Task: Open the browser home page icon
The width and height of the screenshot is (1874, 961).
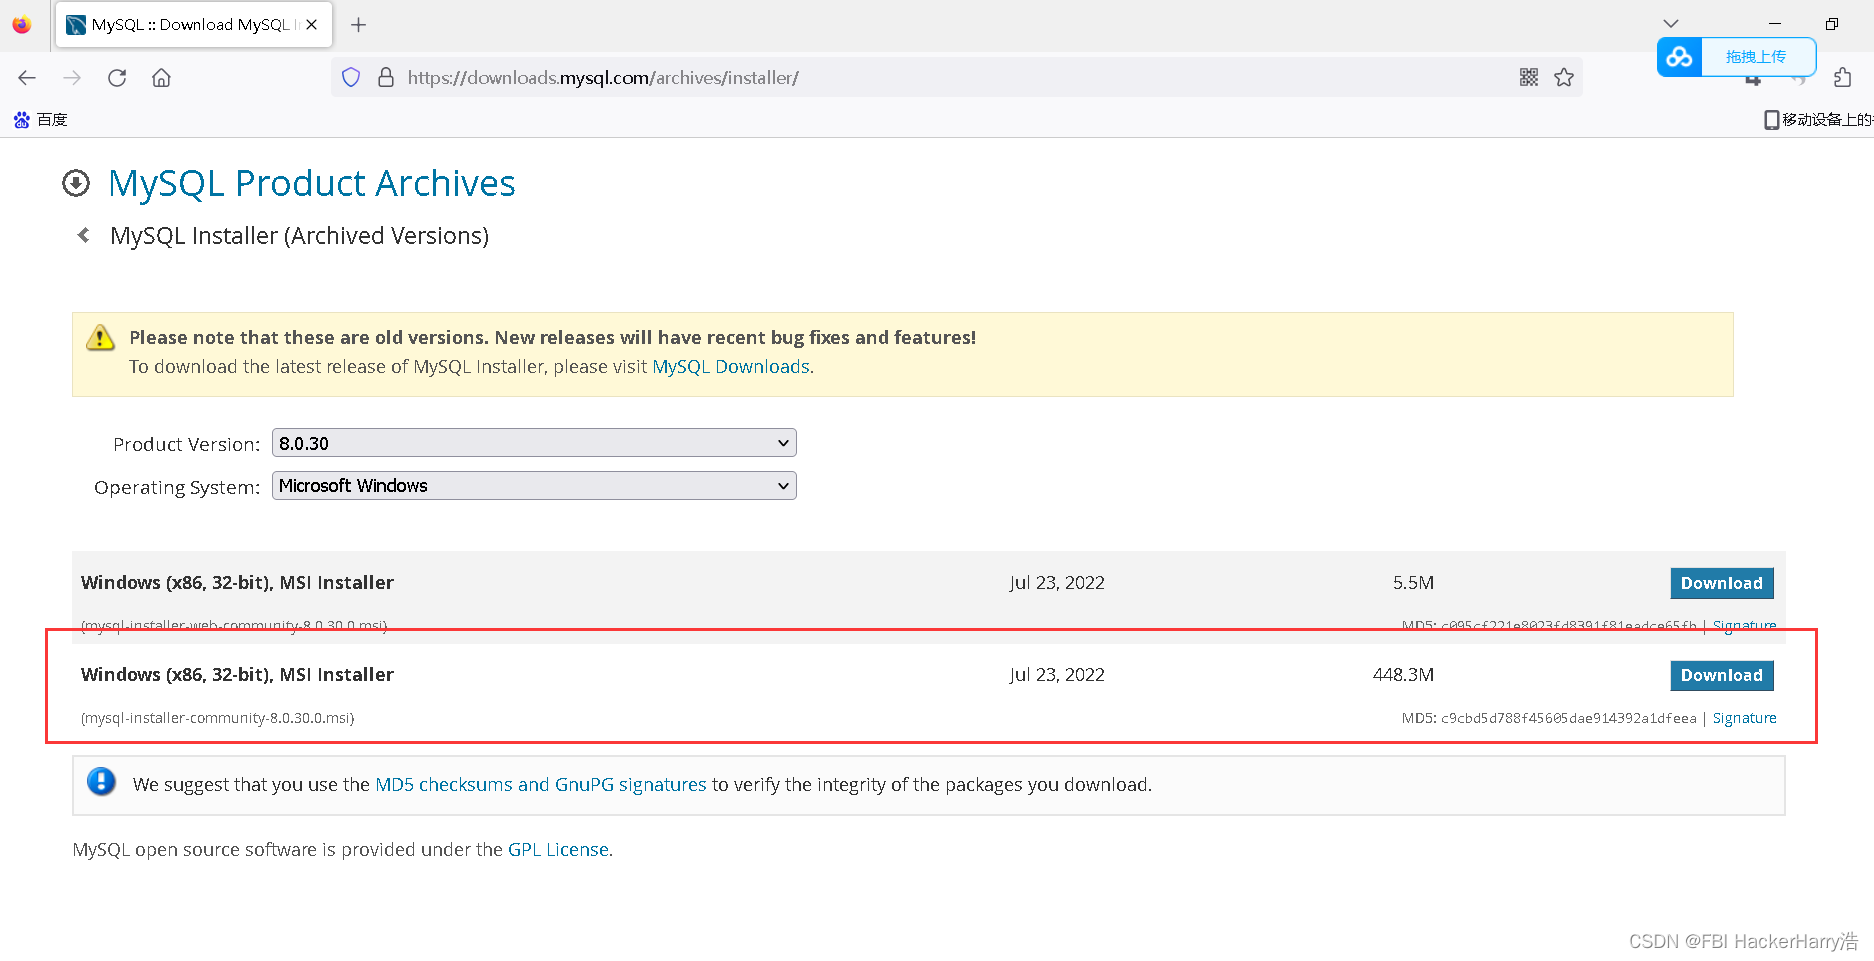Action: [161, 78]
